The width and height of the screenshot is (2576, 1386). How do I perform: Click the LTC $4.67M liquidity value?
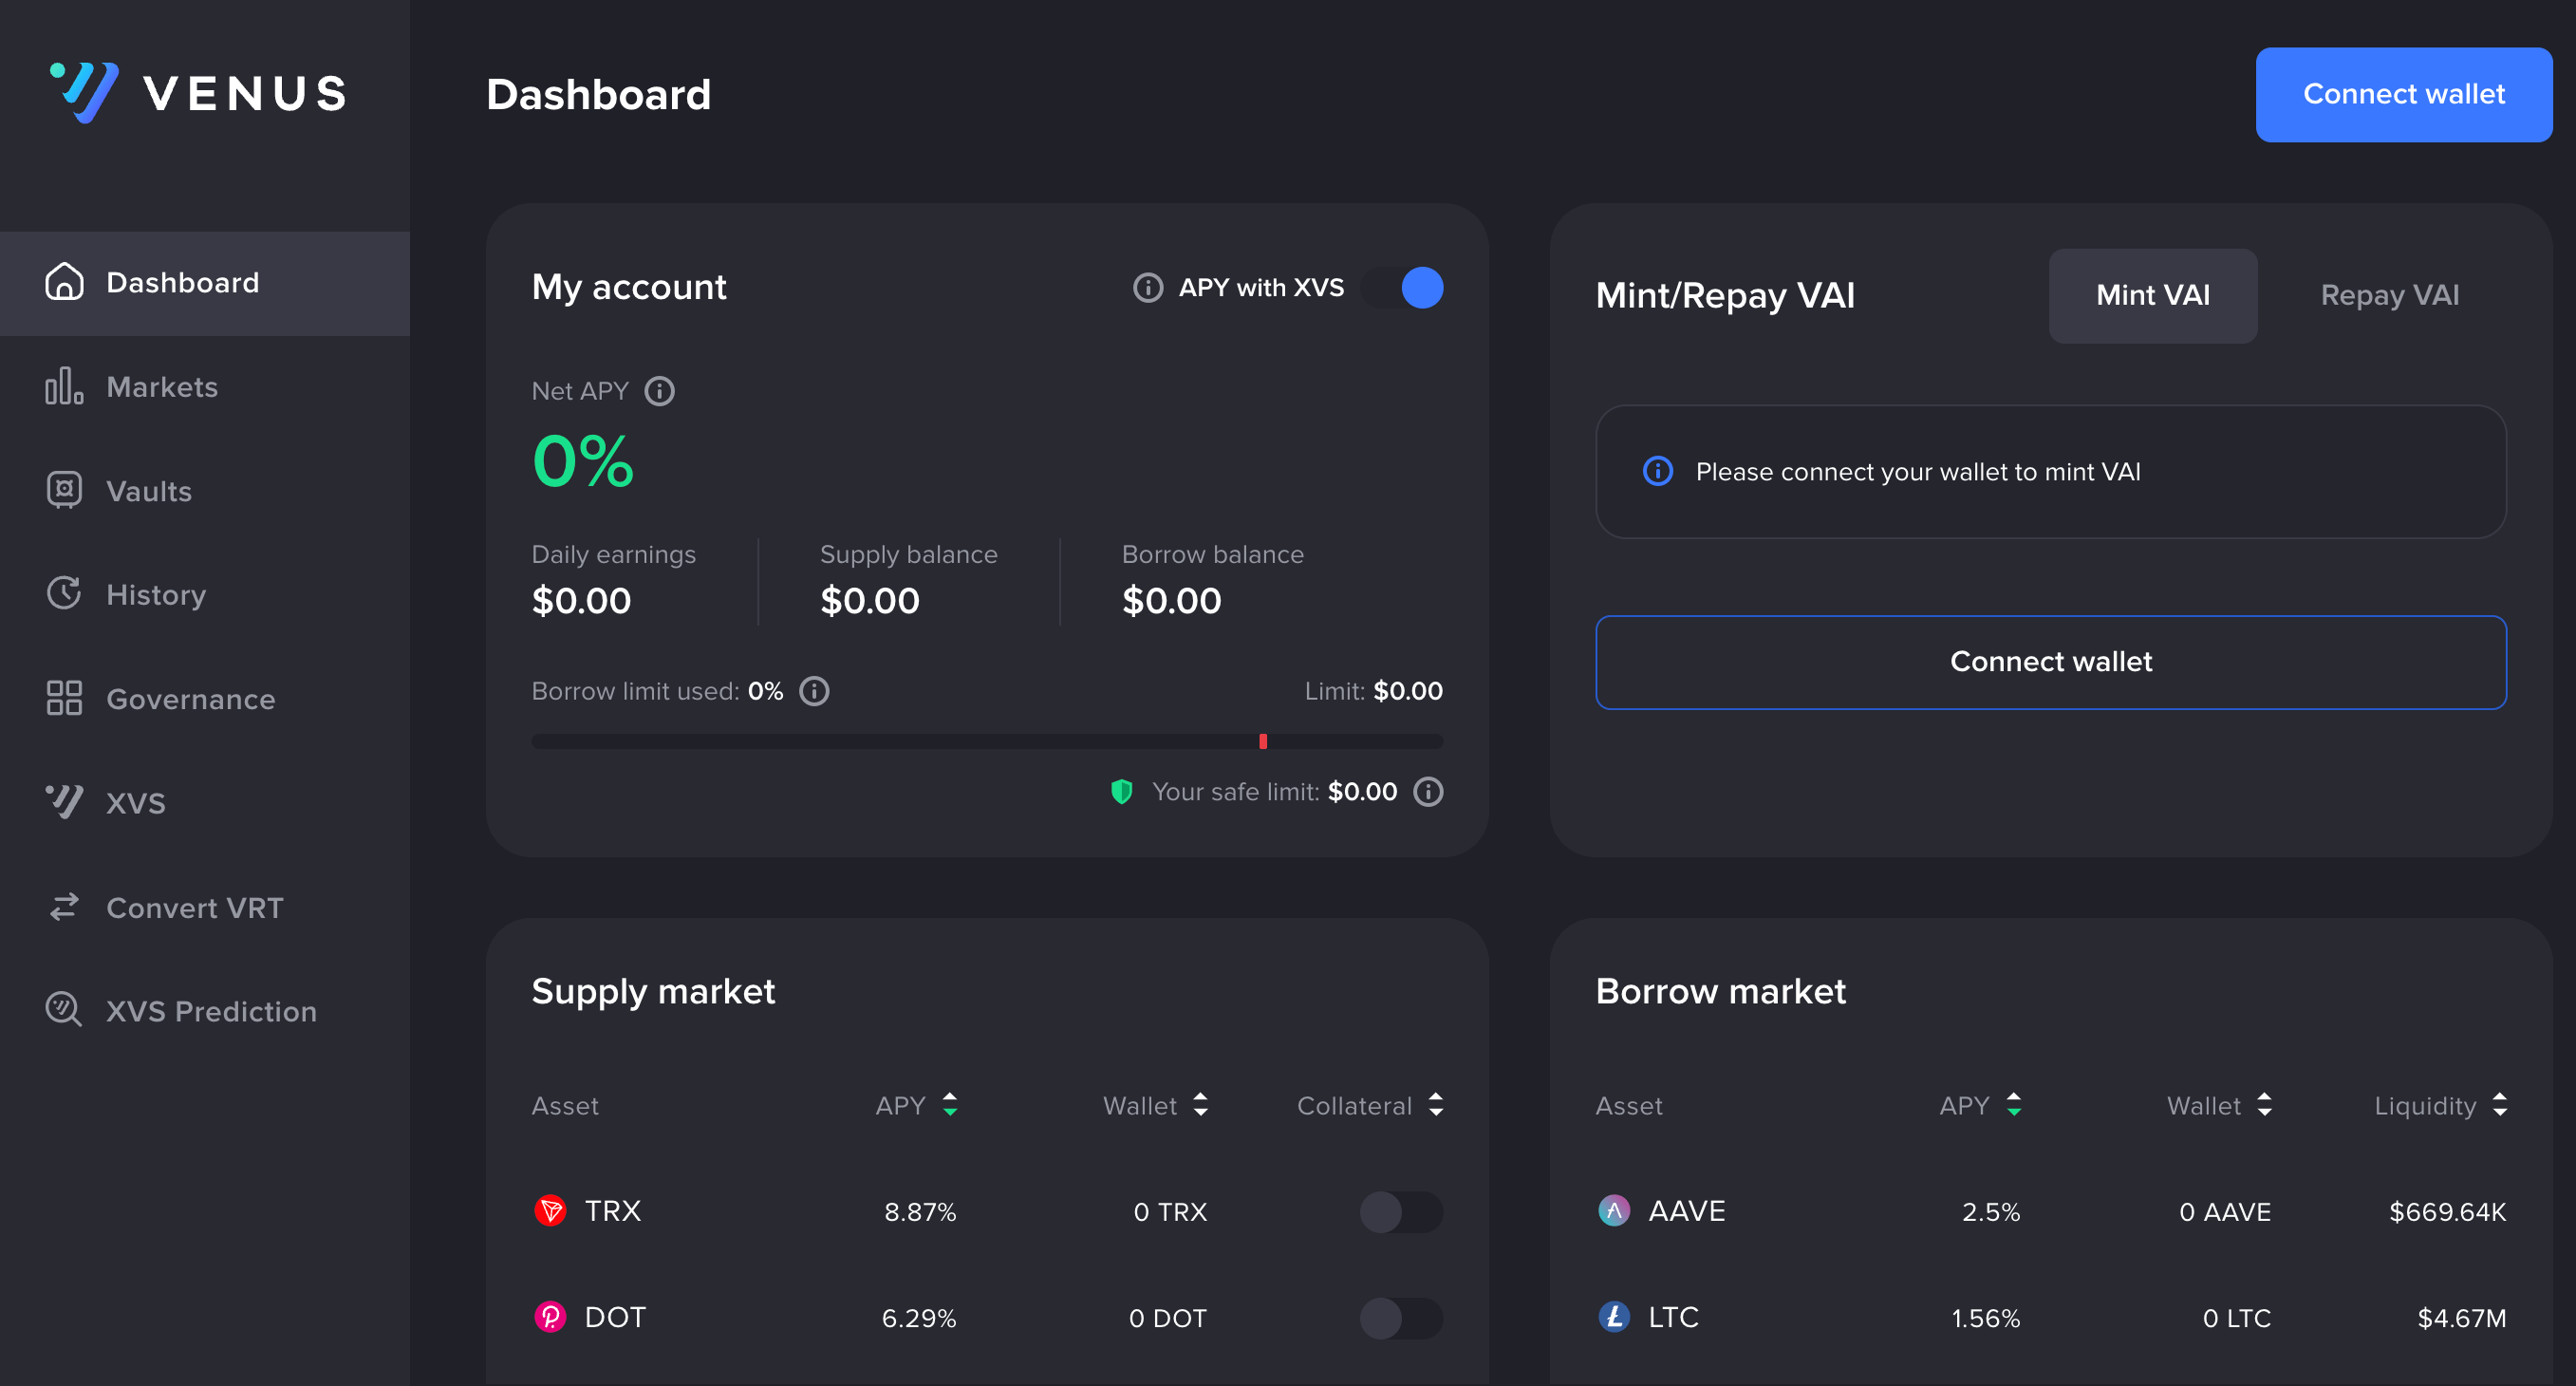[2461, 1318]
